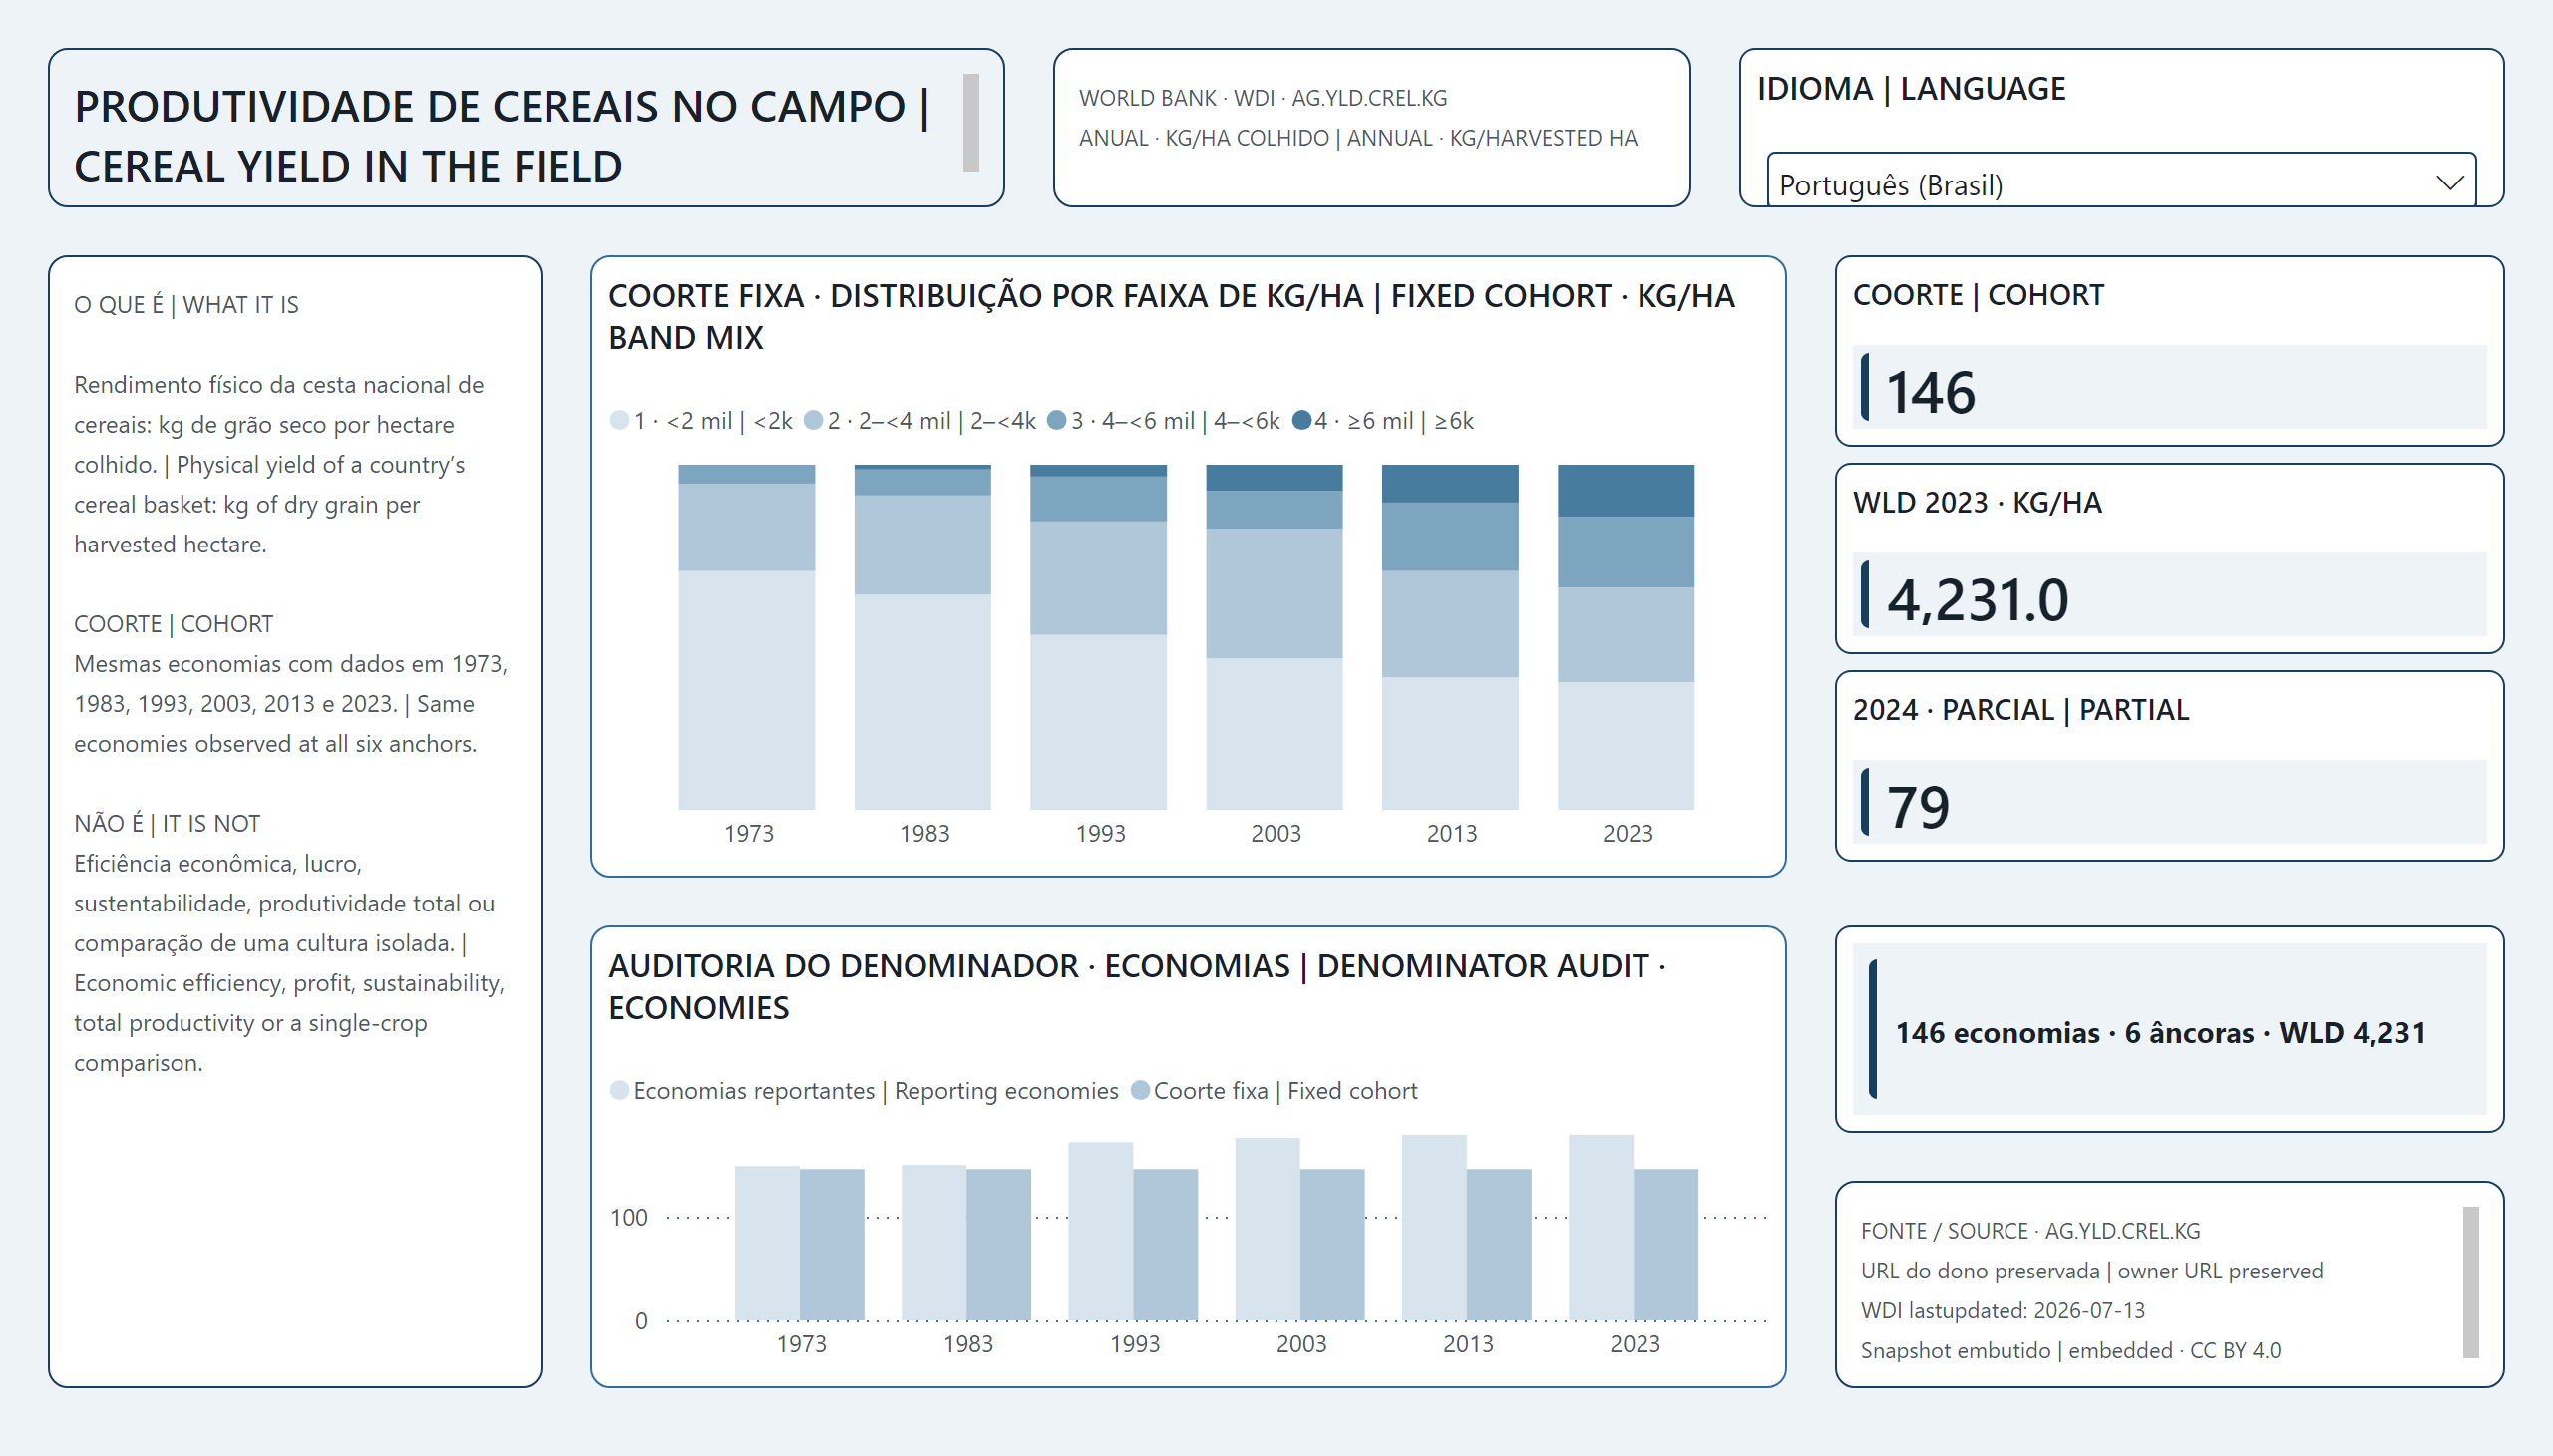Viewport: 2553px width, 1456px height.
Task: Click the 2023 reporting economies bar
Action: pyautogui.click(x=1601, y=1228)
